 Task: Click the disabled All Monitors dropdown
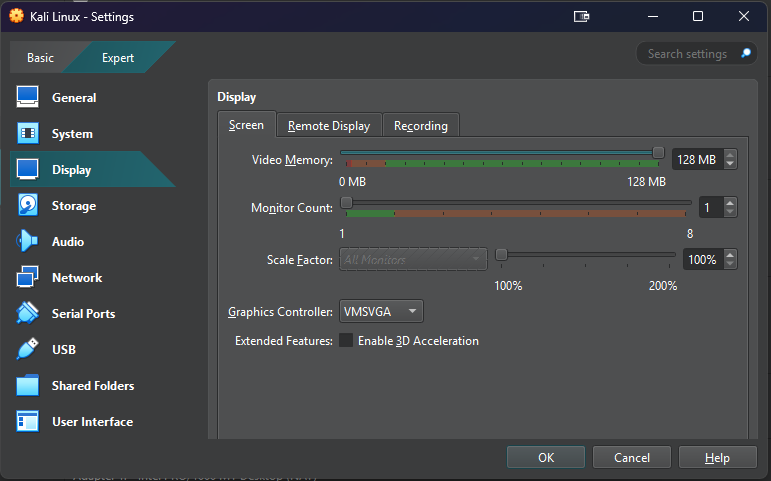(413, 259)
